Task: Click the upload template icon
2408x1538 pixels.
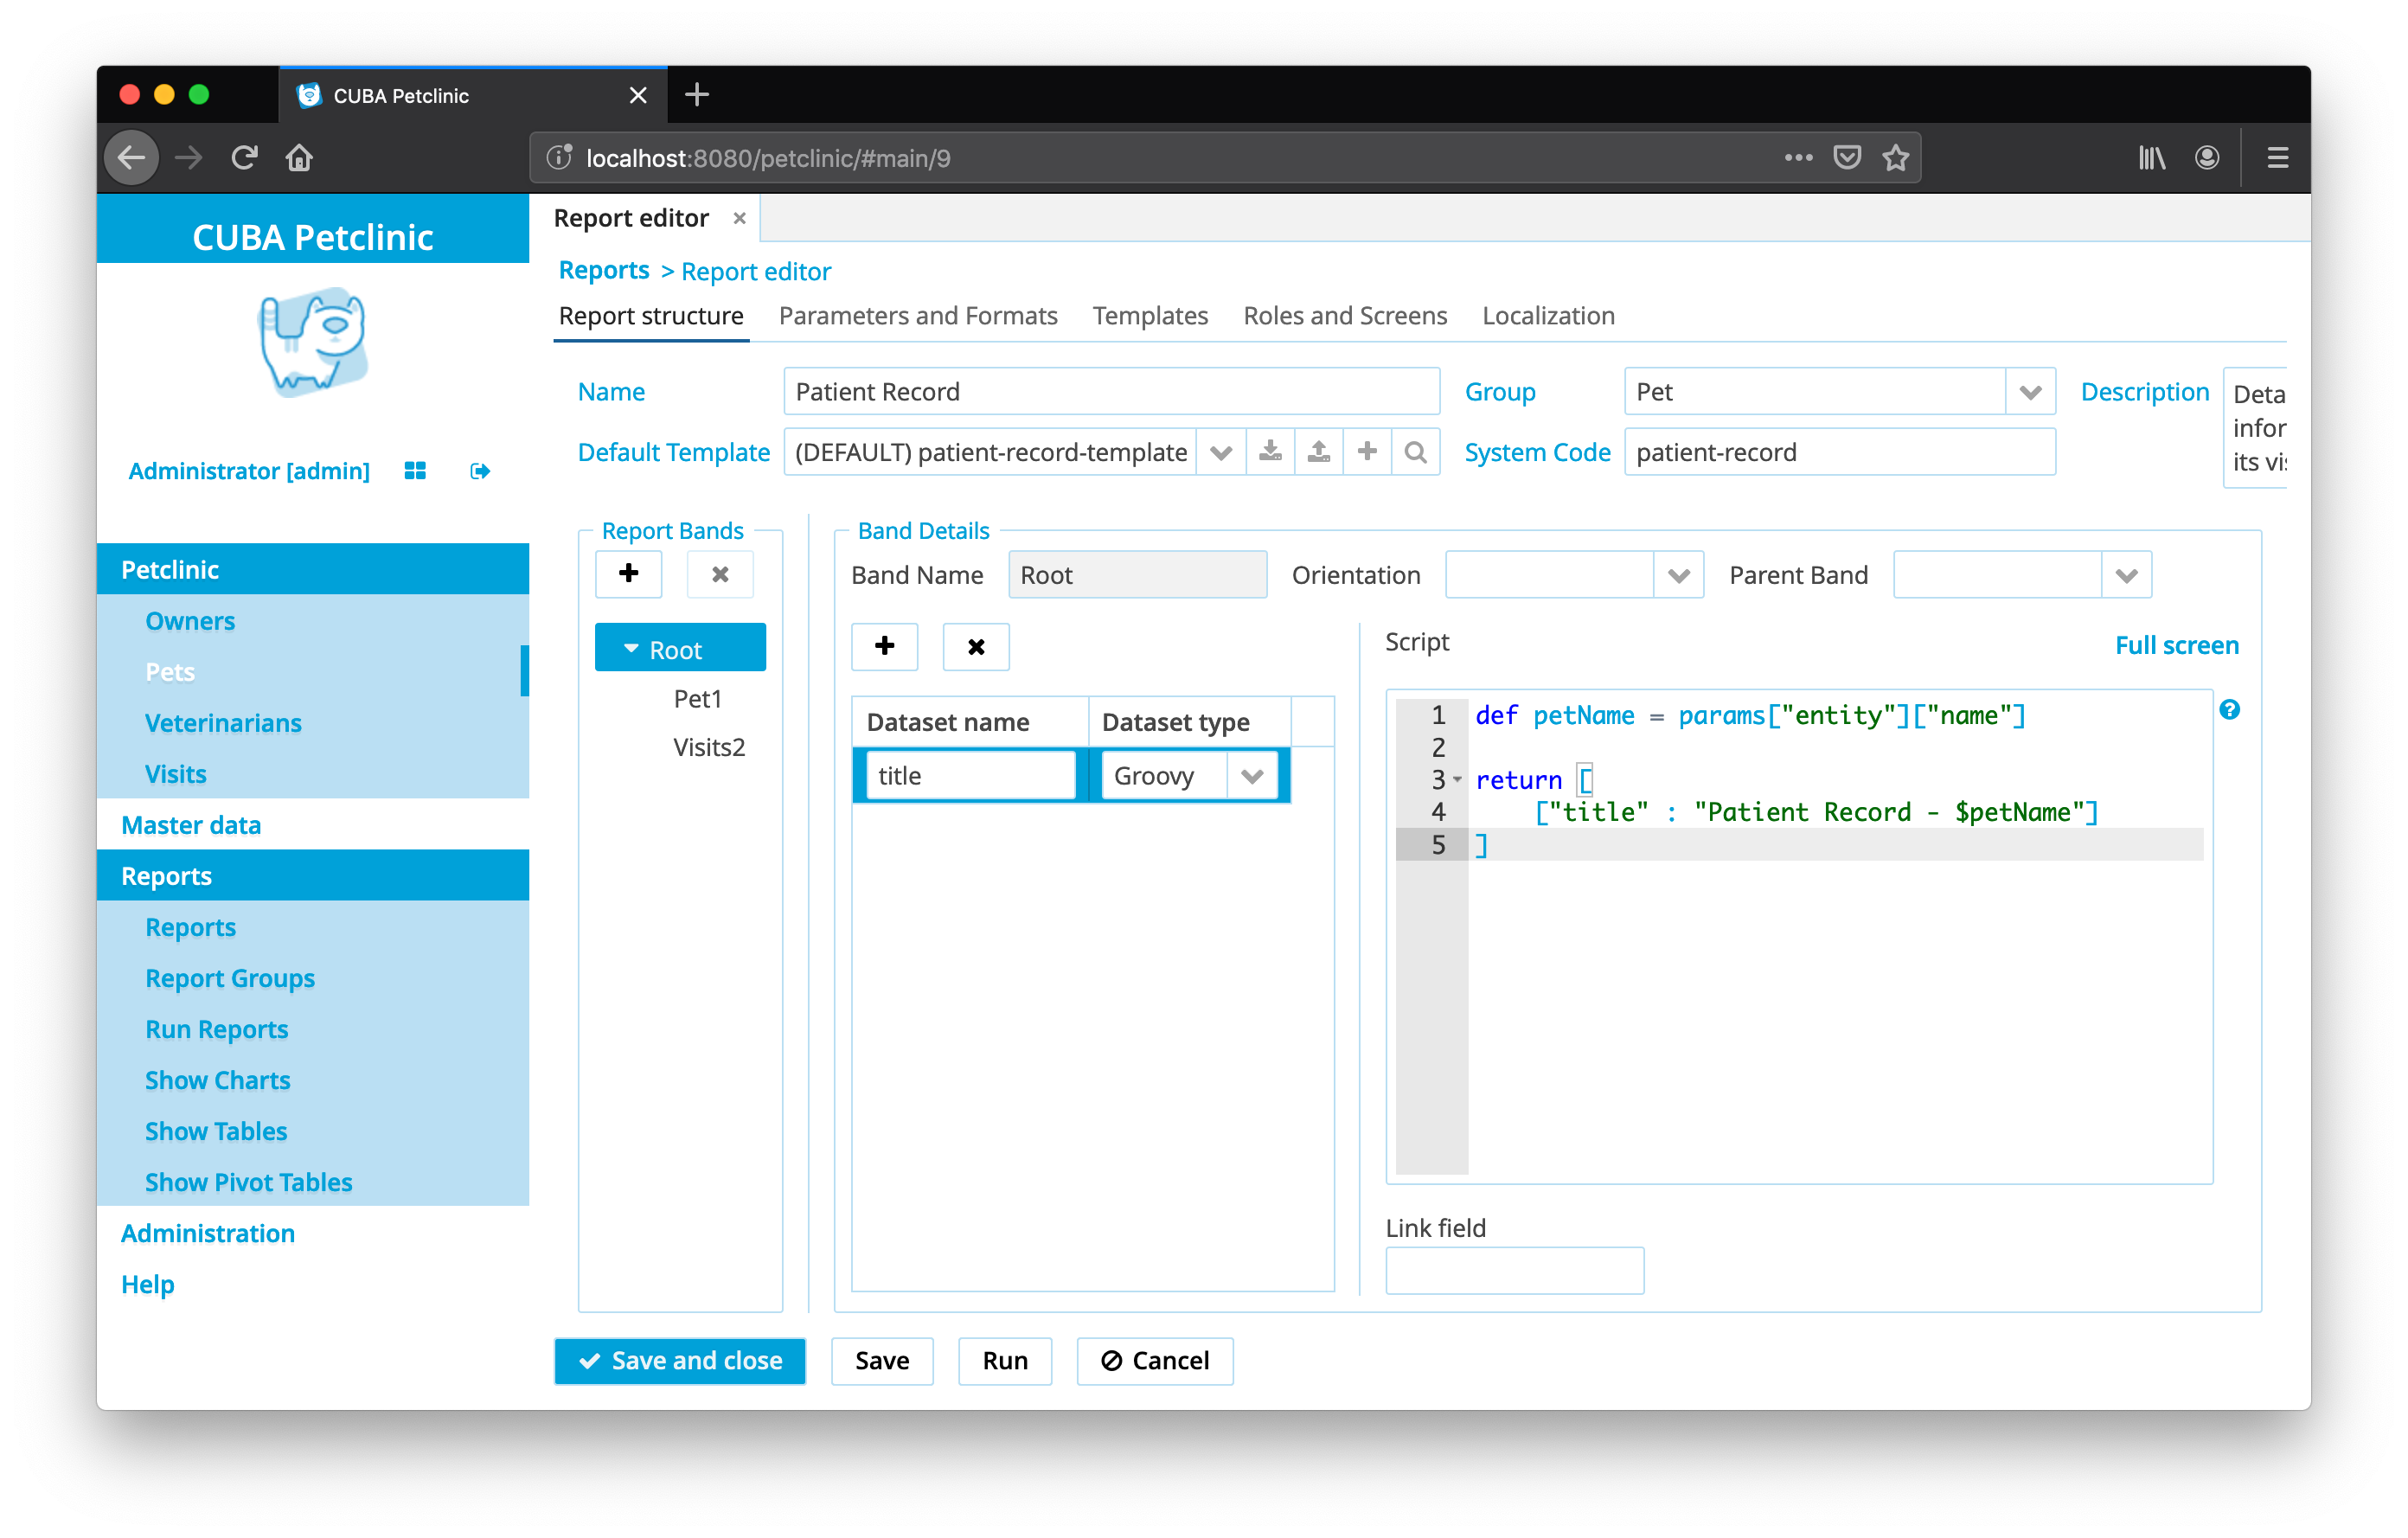Action: click(x=1319, y=452)
